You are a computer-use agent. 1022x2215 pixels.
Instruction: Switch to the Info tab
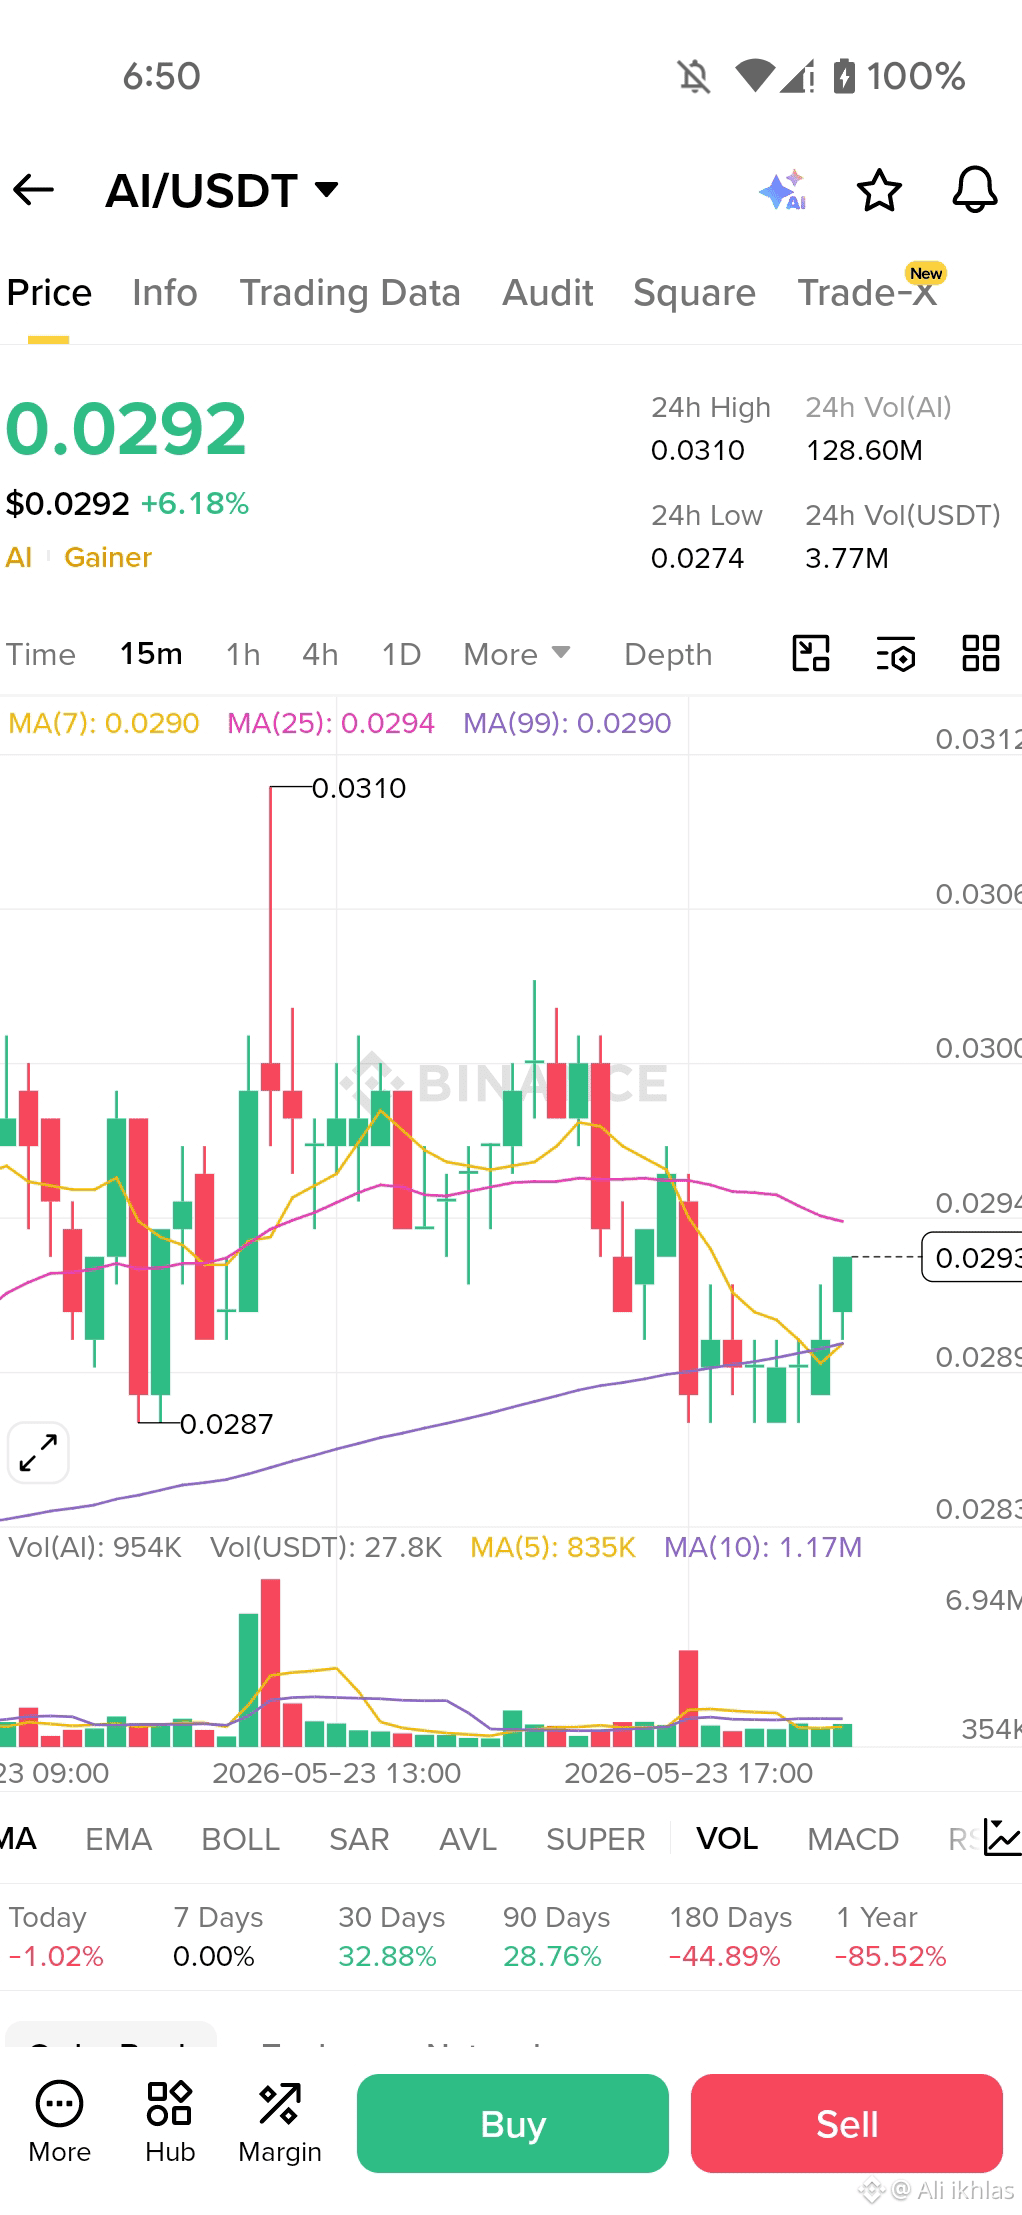(x=165, y=293)
